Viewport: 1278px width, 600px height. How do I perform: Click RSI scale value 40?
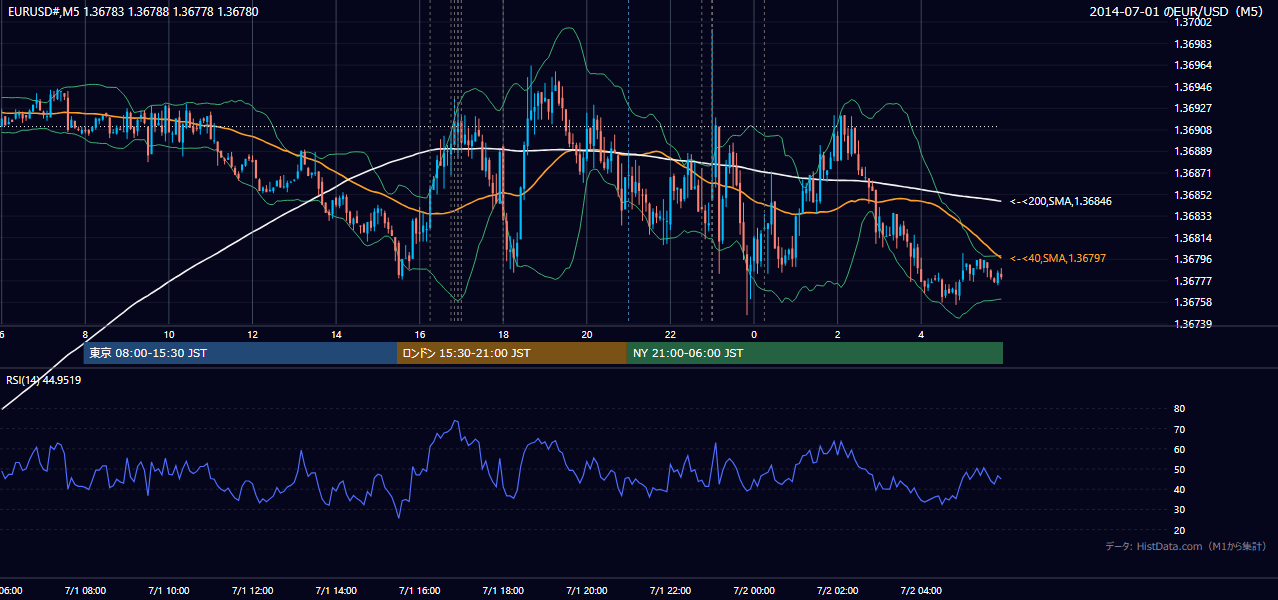(1179, 490)
